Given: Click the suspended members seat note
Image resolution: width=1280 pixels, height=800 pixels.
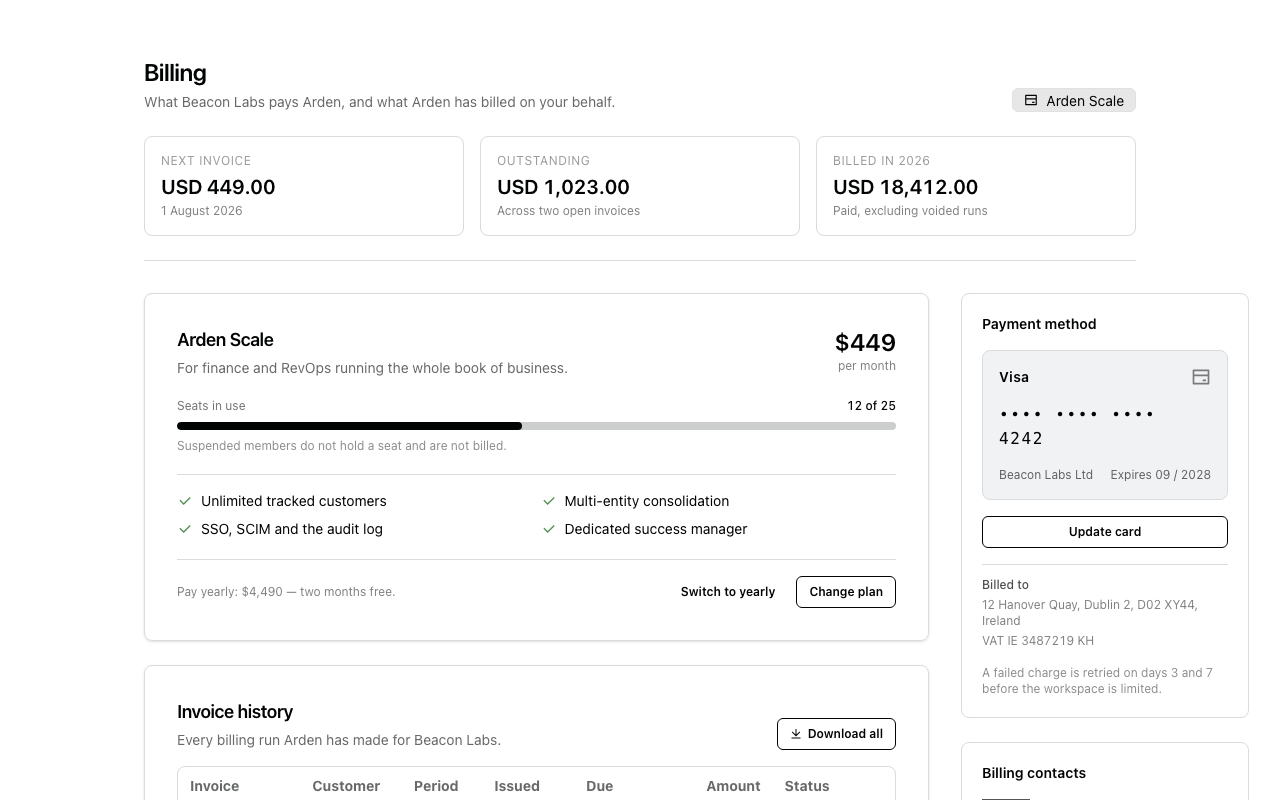Looking at the screenshot, I should [x=342, y=446].
